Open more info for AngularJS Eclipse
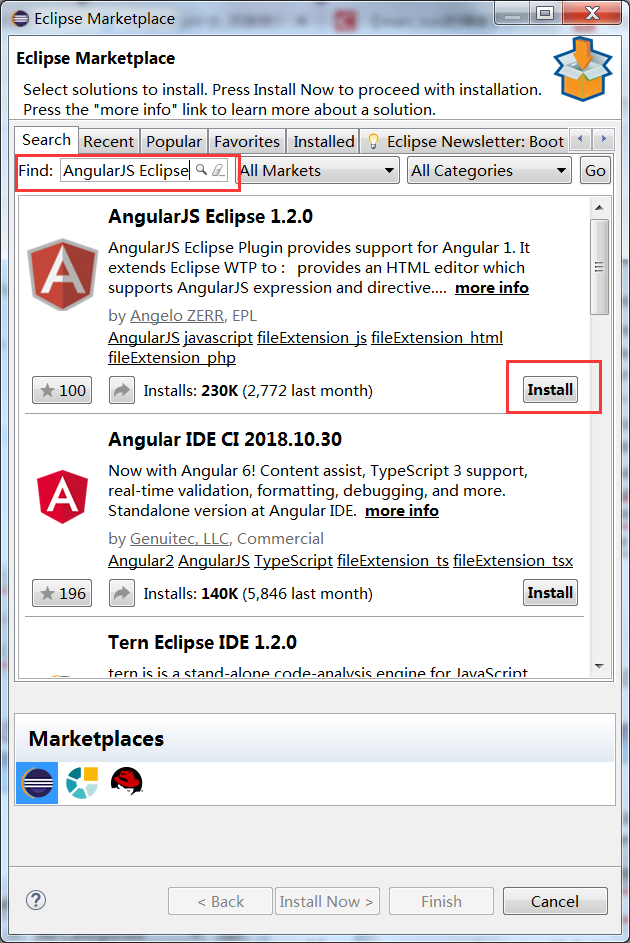 (492, 288)
